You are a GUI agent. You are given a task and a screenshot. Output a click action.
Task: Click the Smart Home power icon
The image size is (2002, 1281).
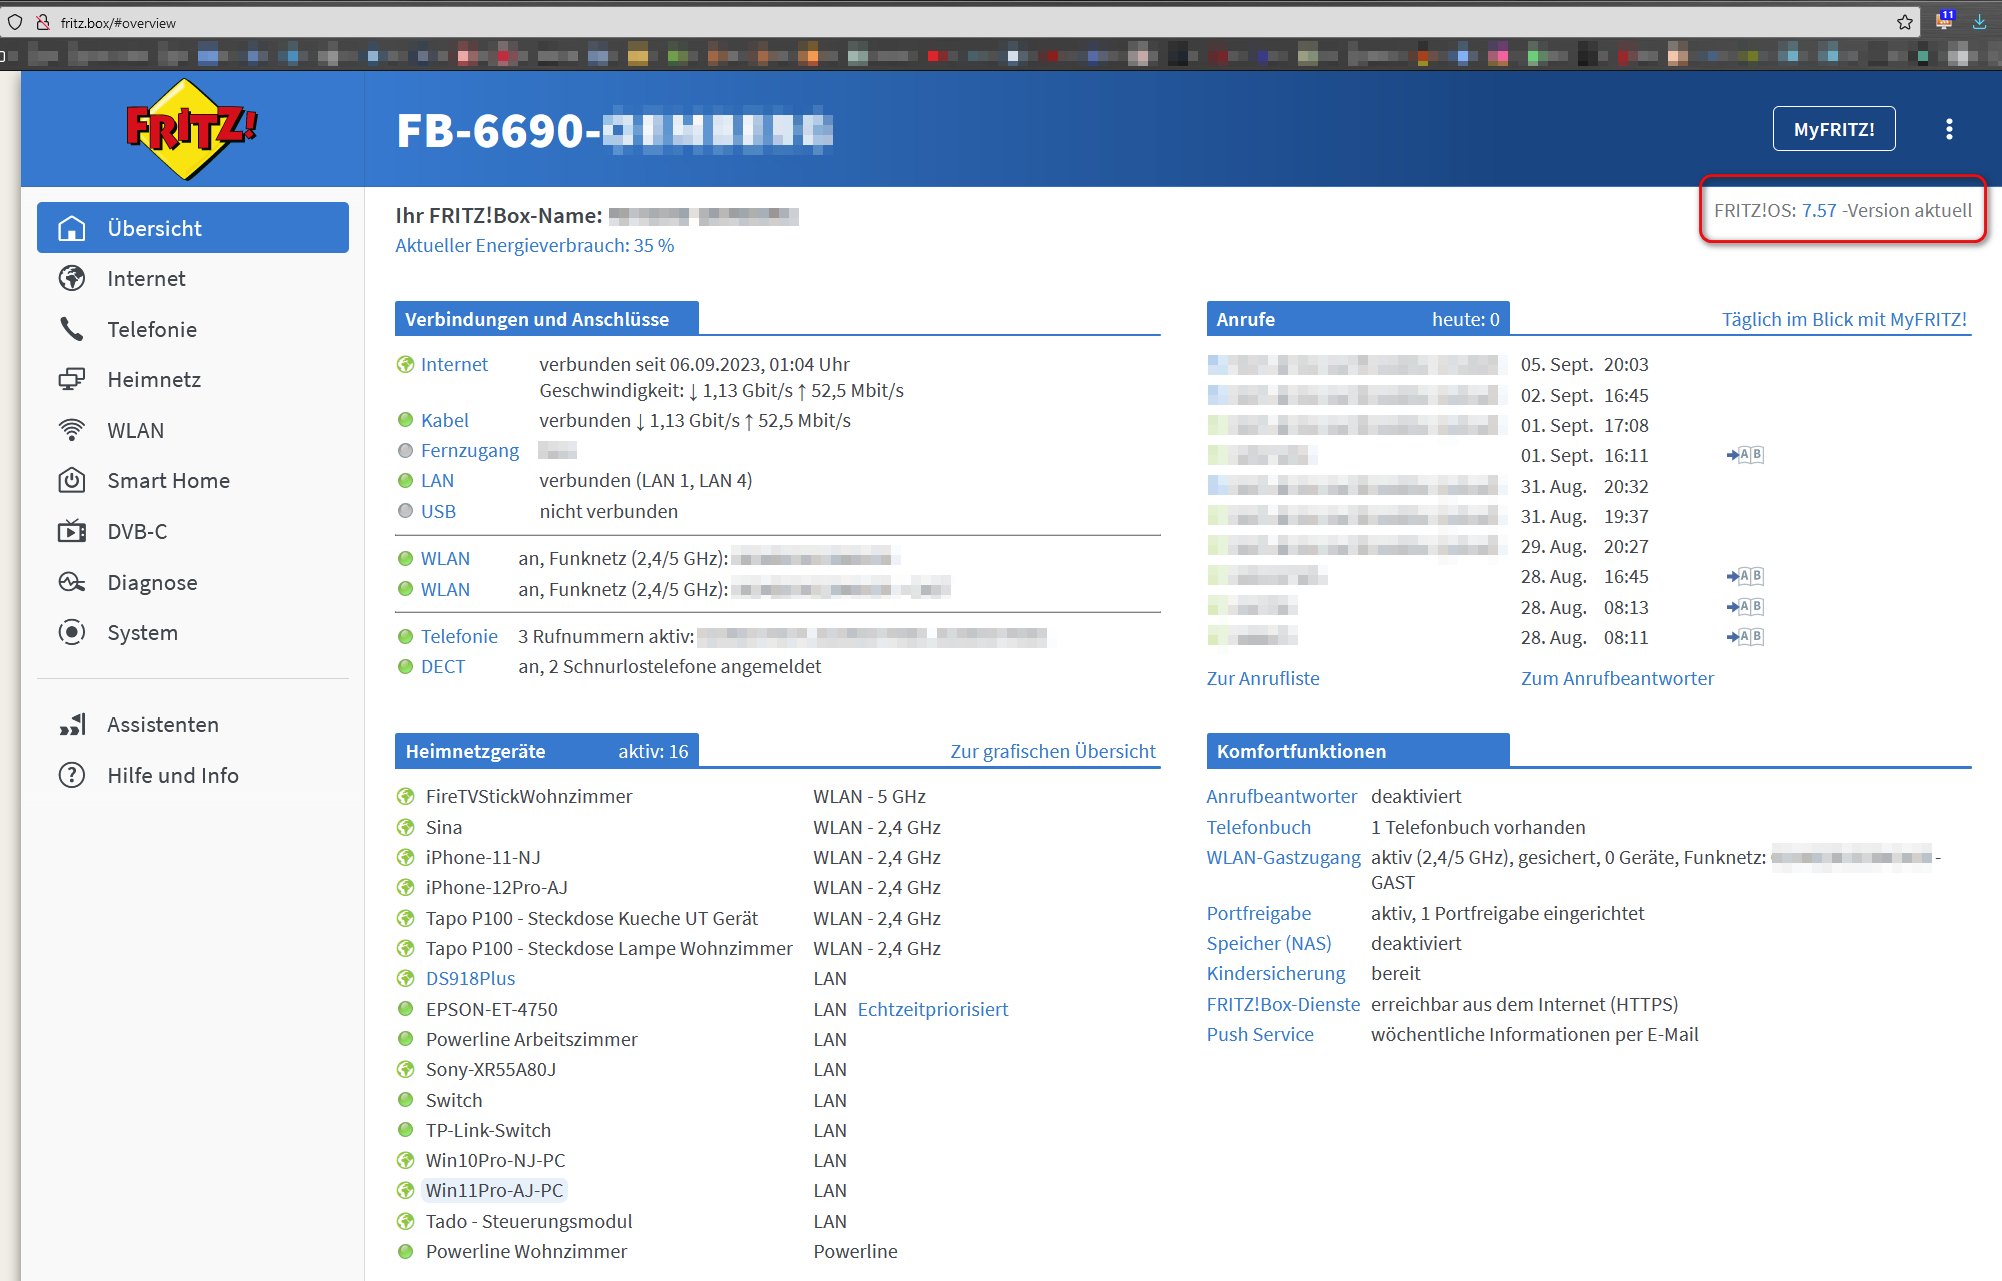[x=72, y=480]
